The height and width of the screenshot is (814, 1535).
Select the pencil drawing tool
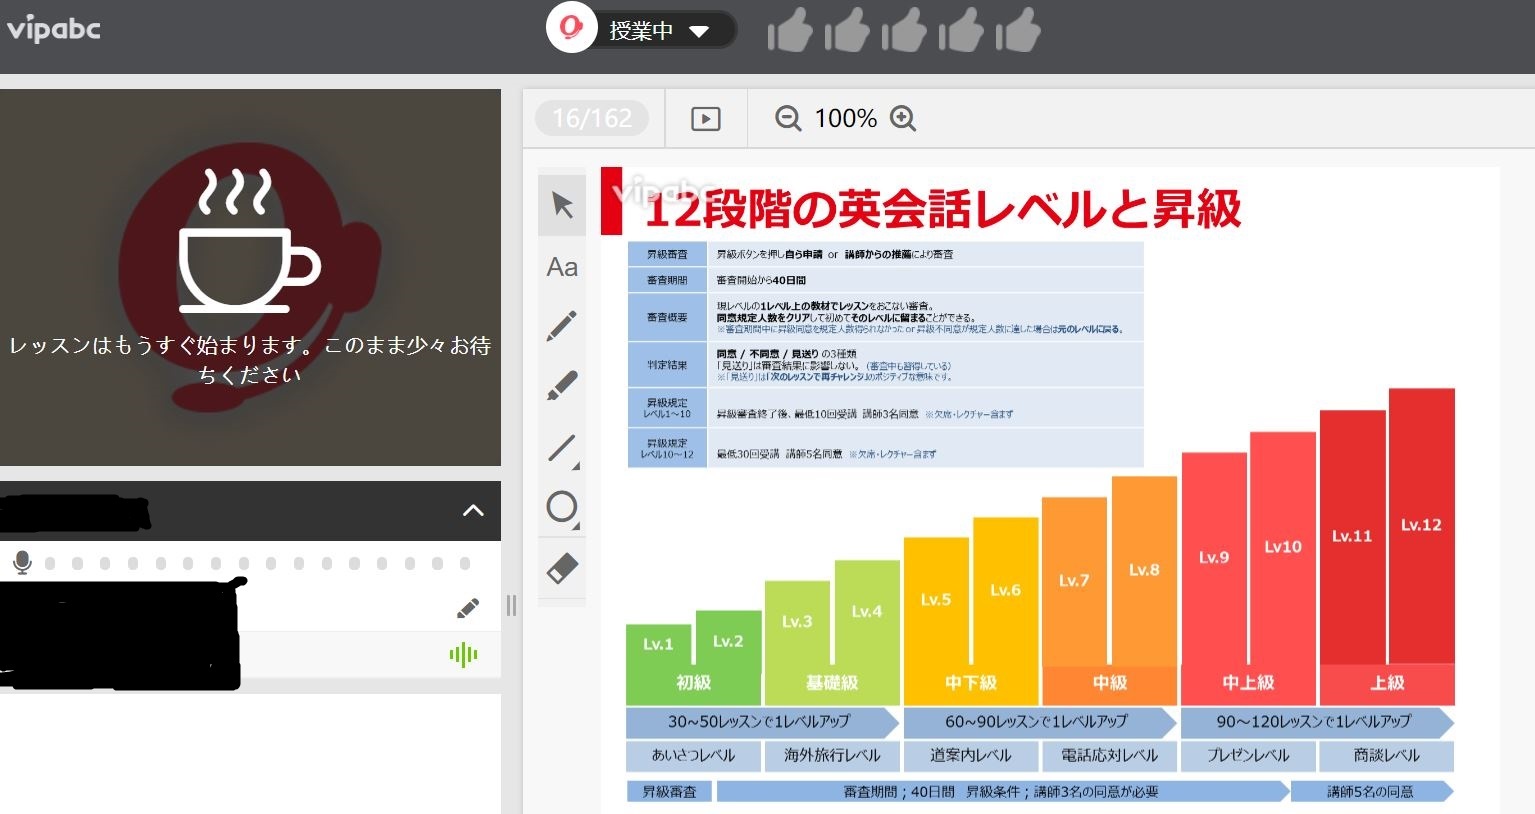pos(562,326)
